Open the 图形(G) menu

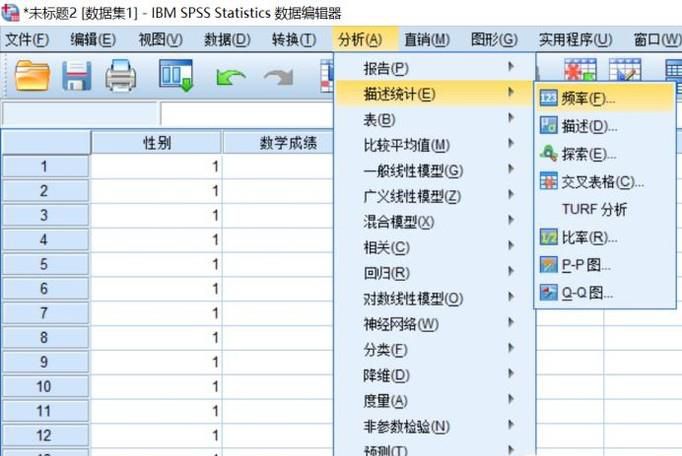pos(493,39)
